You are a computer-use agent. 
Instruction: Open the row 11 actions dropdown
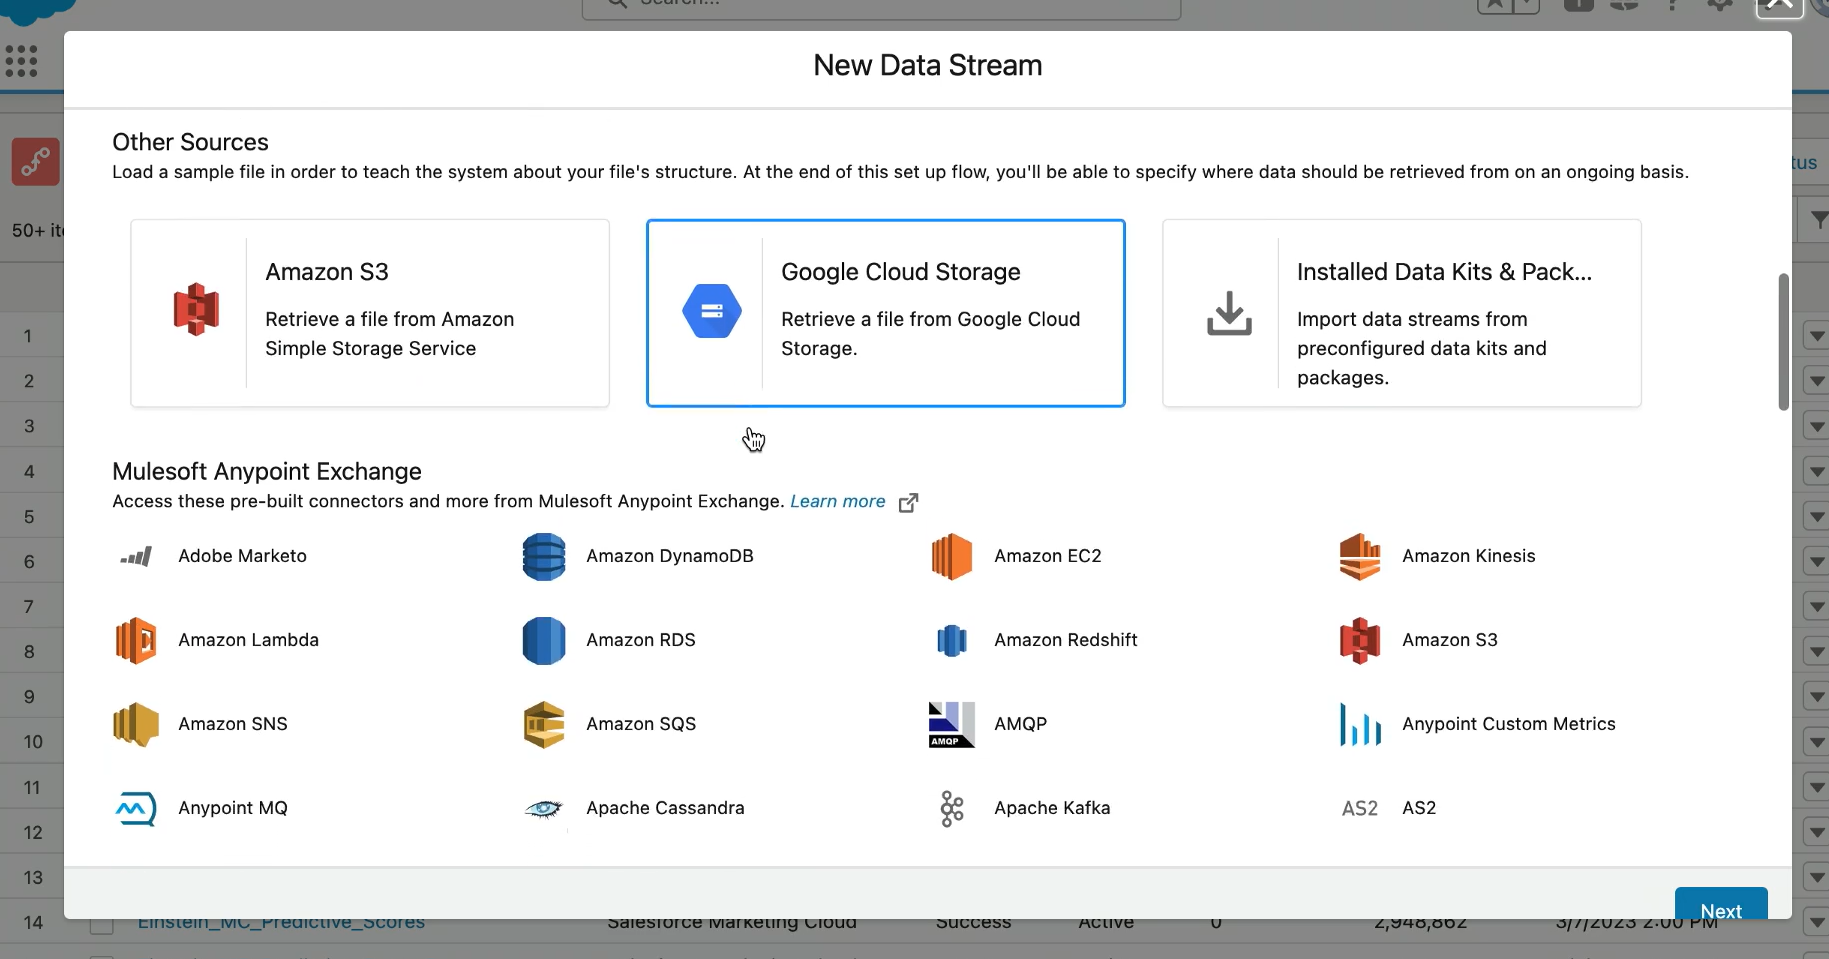pos(1816,788)
